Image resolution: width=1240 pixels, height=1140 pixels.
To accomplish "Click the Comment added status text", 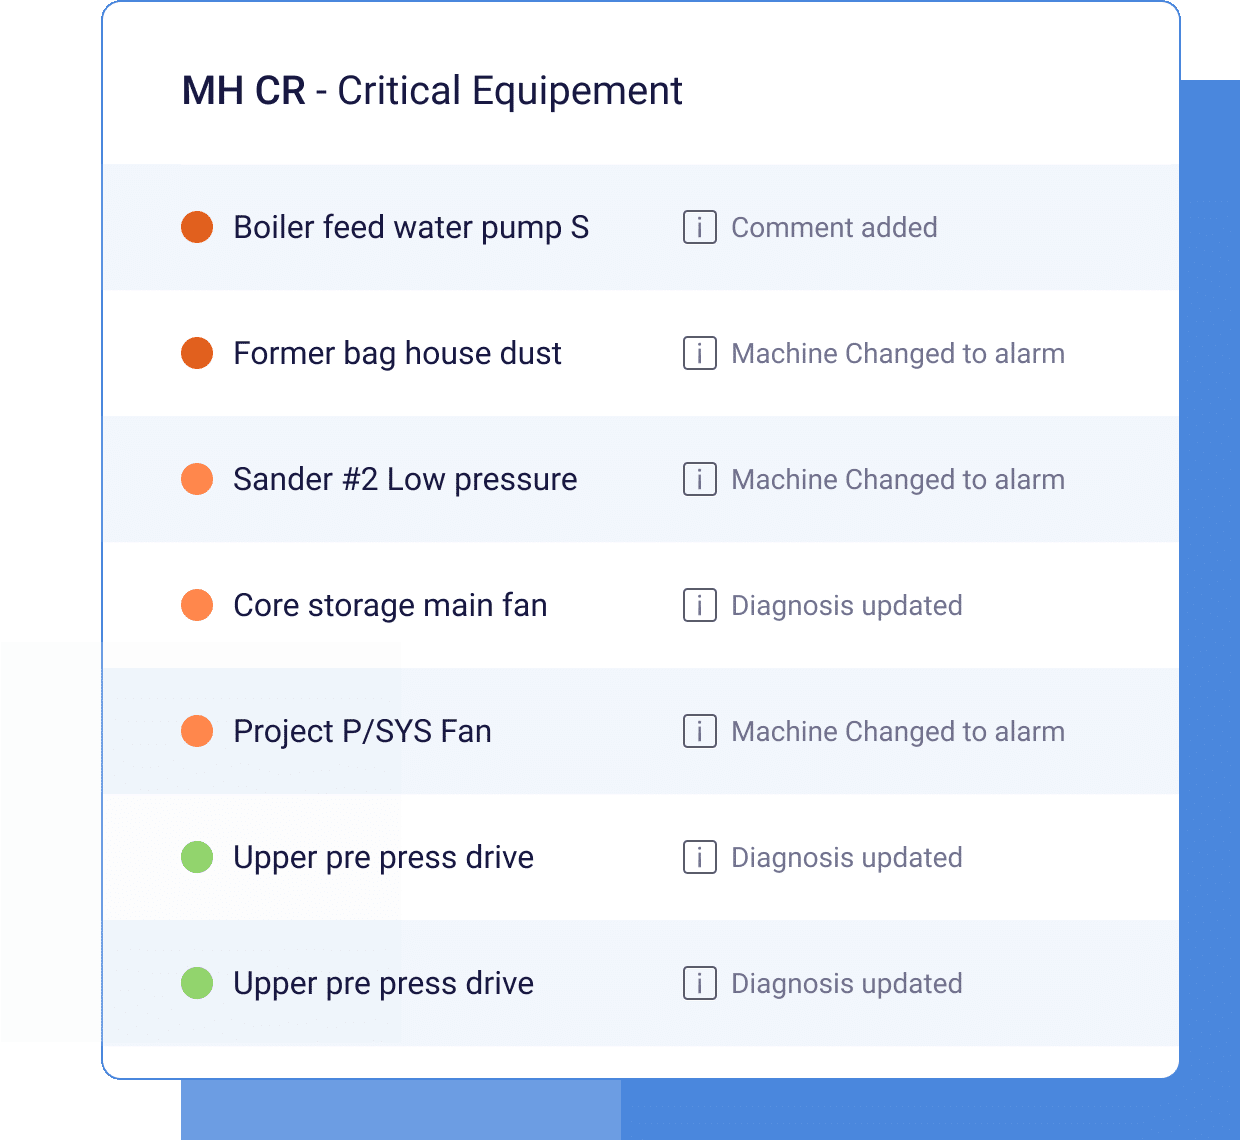I will click(x=834, y=228).
